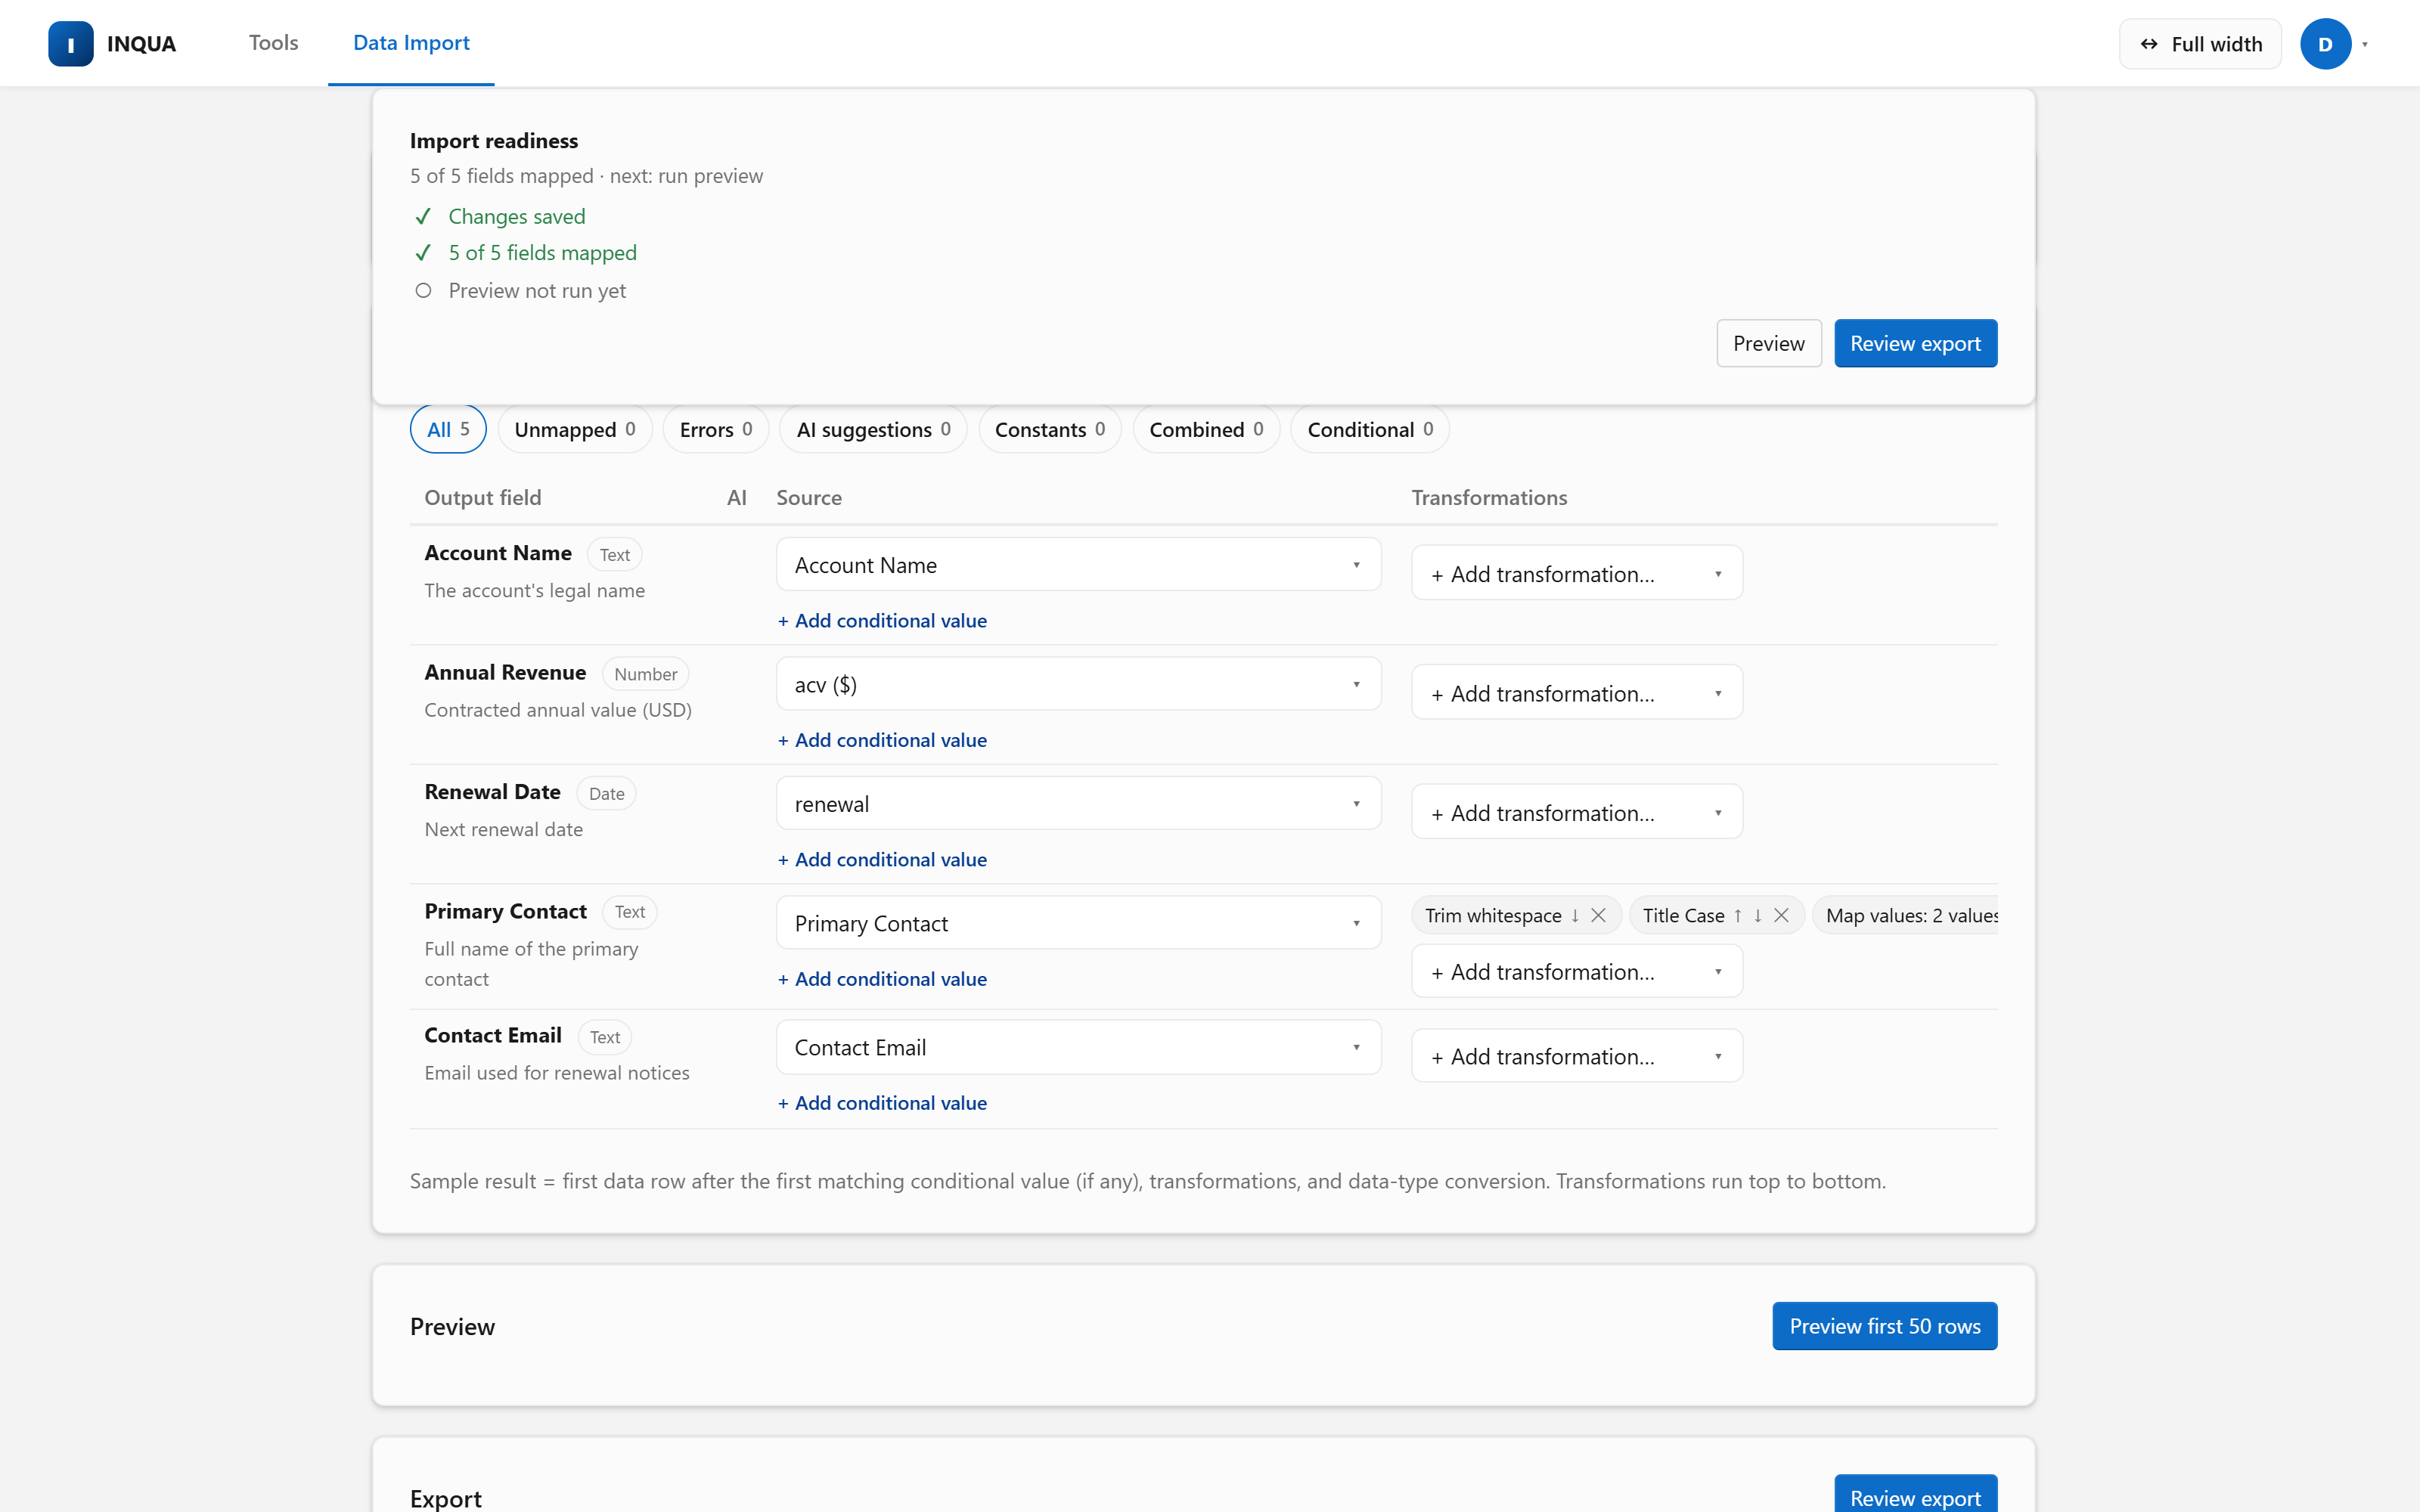
Task: Click the Output field column header
Action: [483, 497]
